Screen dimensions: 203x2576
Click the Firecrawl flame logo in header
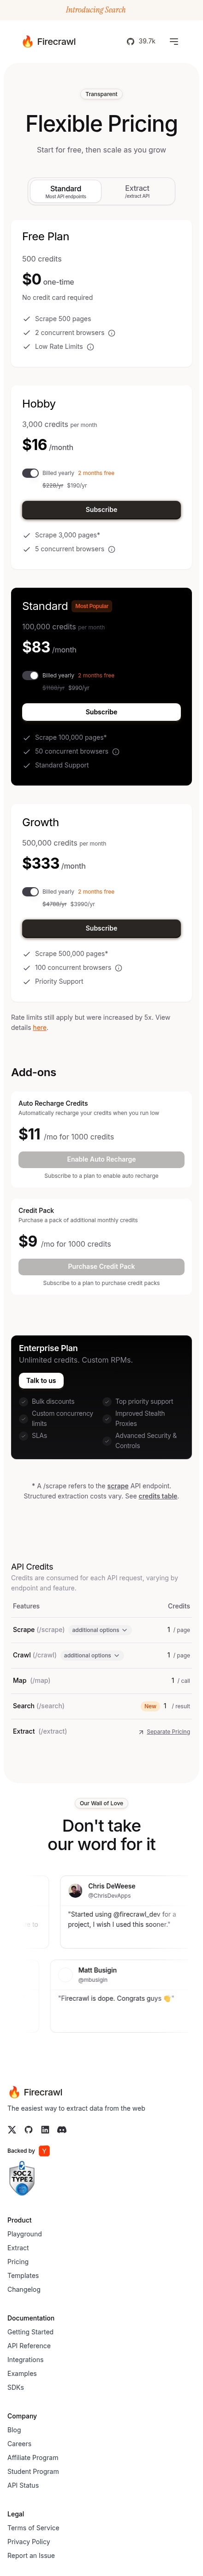point(28,42)
